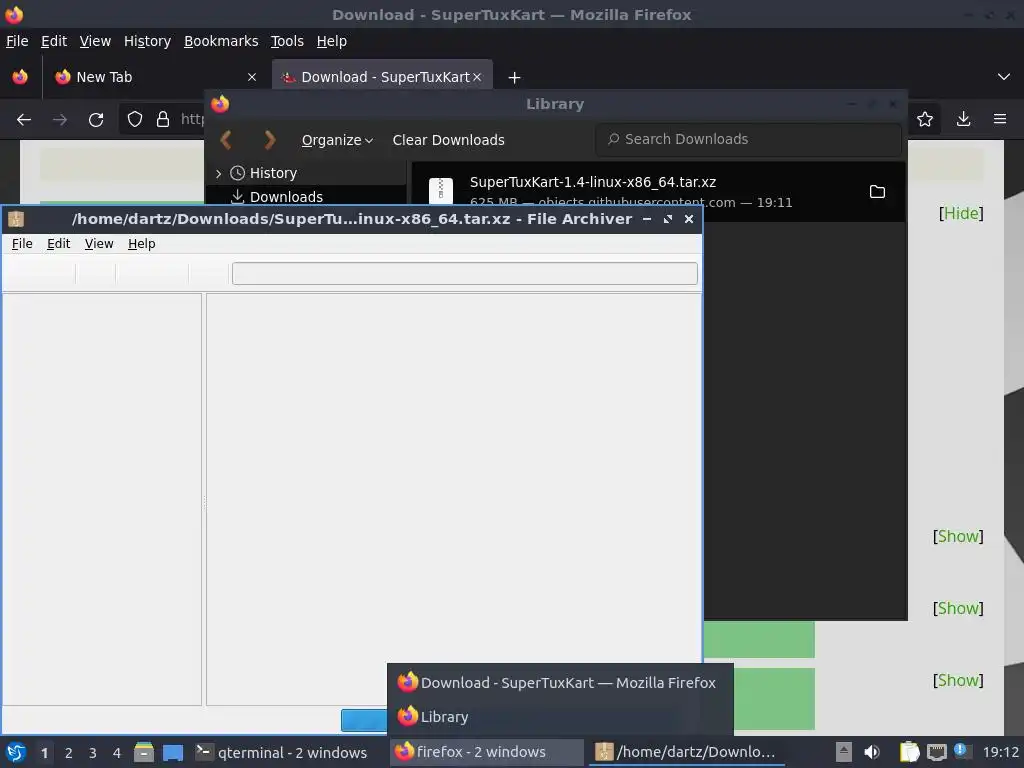This screenshot has height=768, width=1024.
Task: Open volume control tray icon
Action: click(x=872, y=752)
